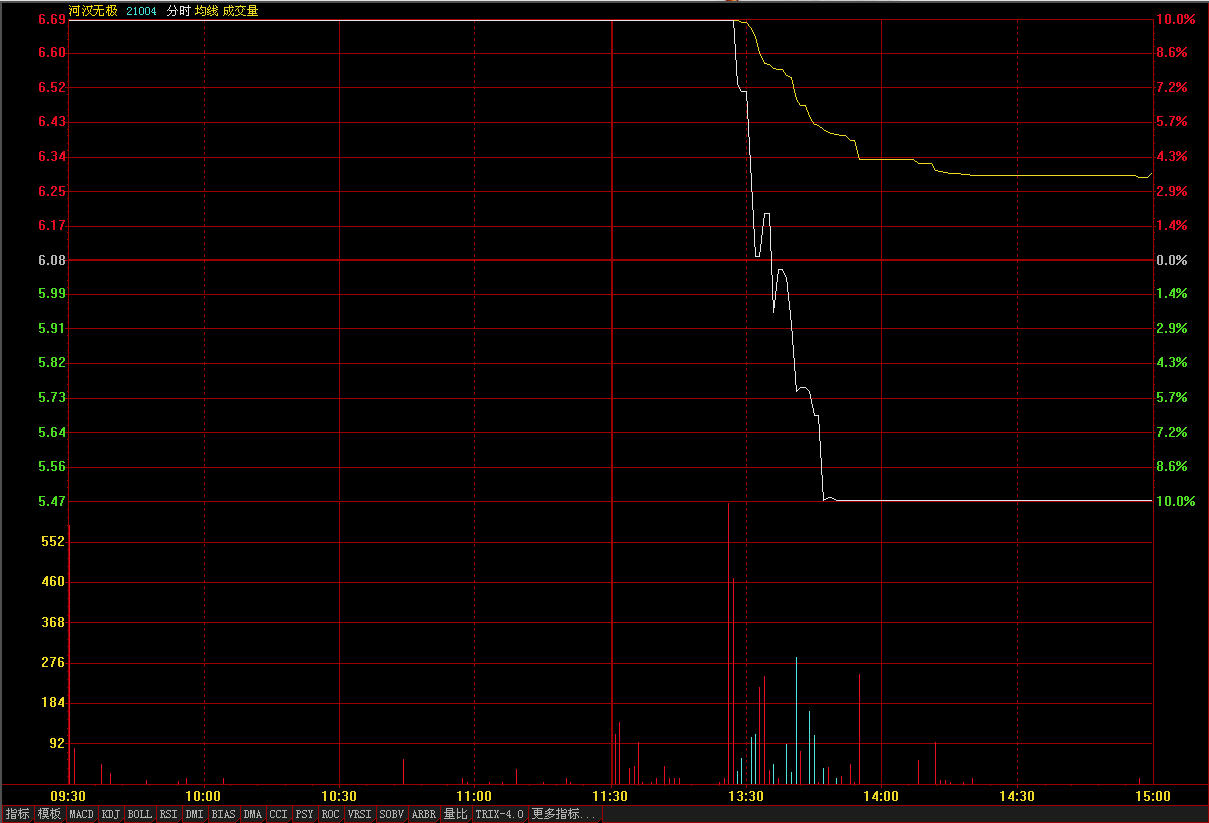Select the BIAS indicator tab
1209x823 pixels.
coord(224,814)
